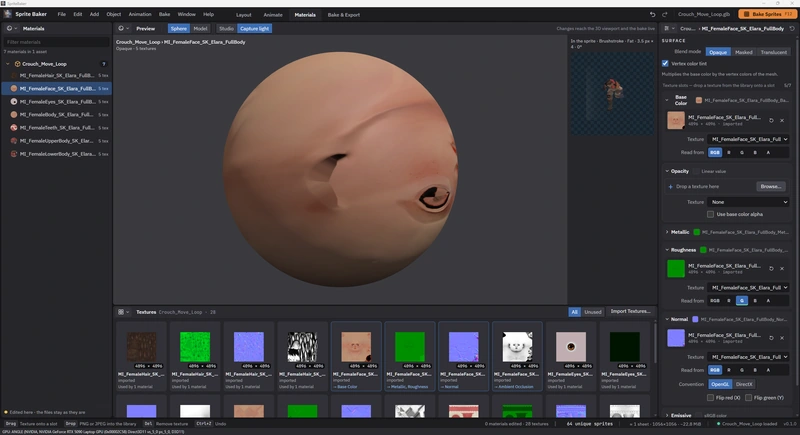Reset the Roughness texture slot

[771, 268]
